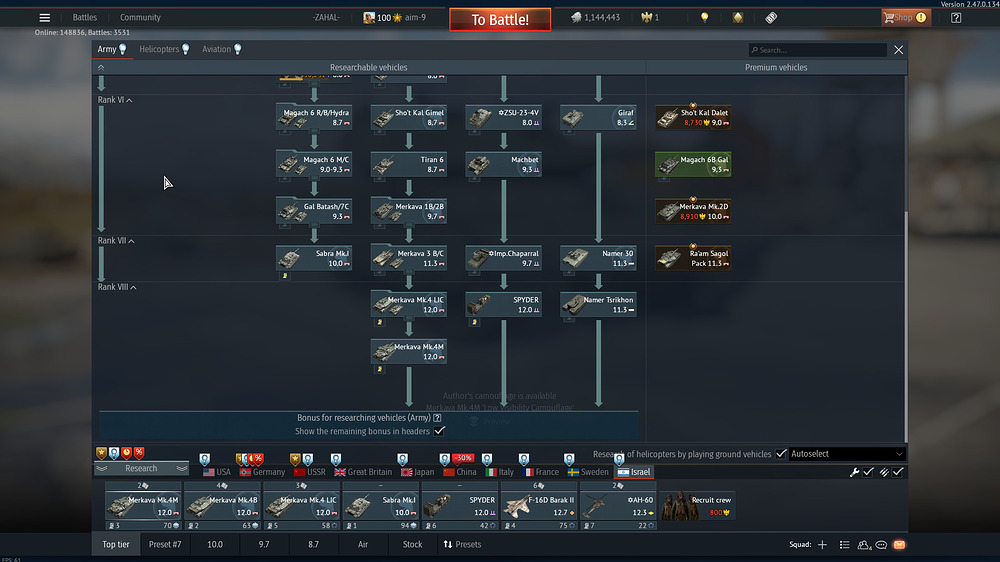
Task: Click Recruit crew slot
Action: click(697, 506)
